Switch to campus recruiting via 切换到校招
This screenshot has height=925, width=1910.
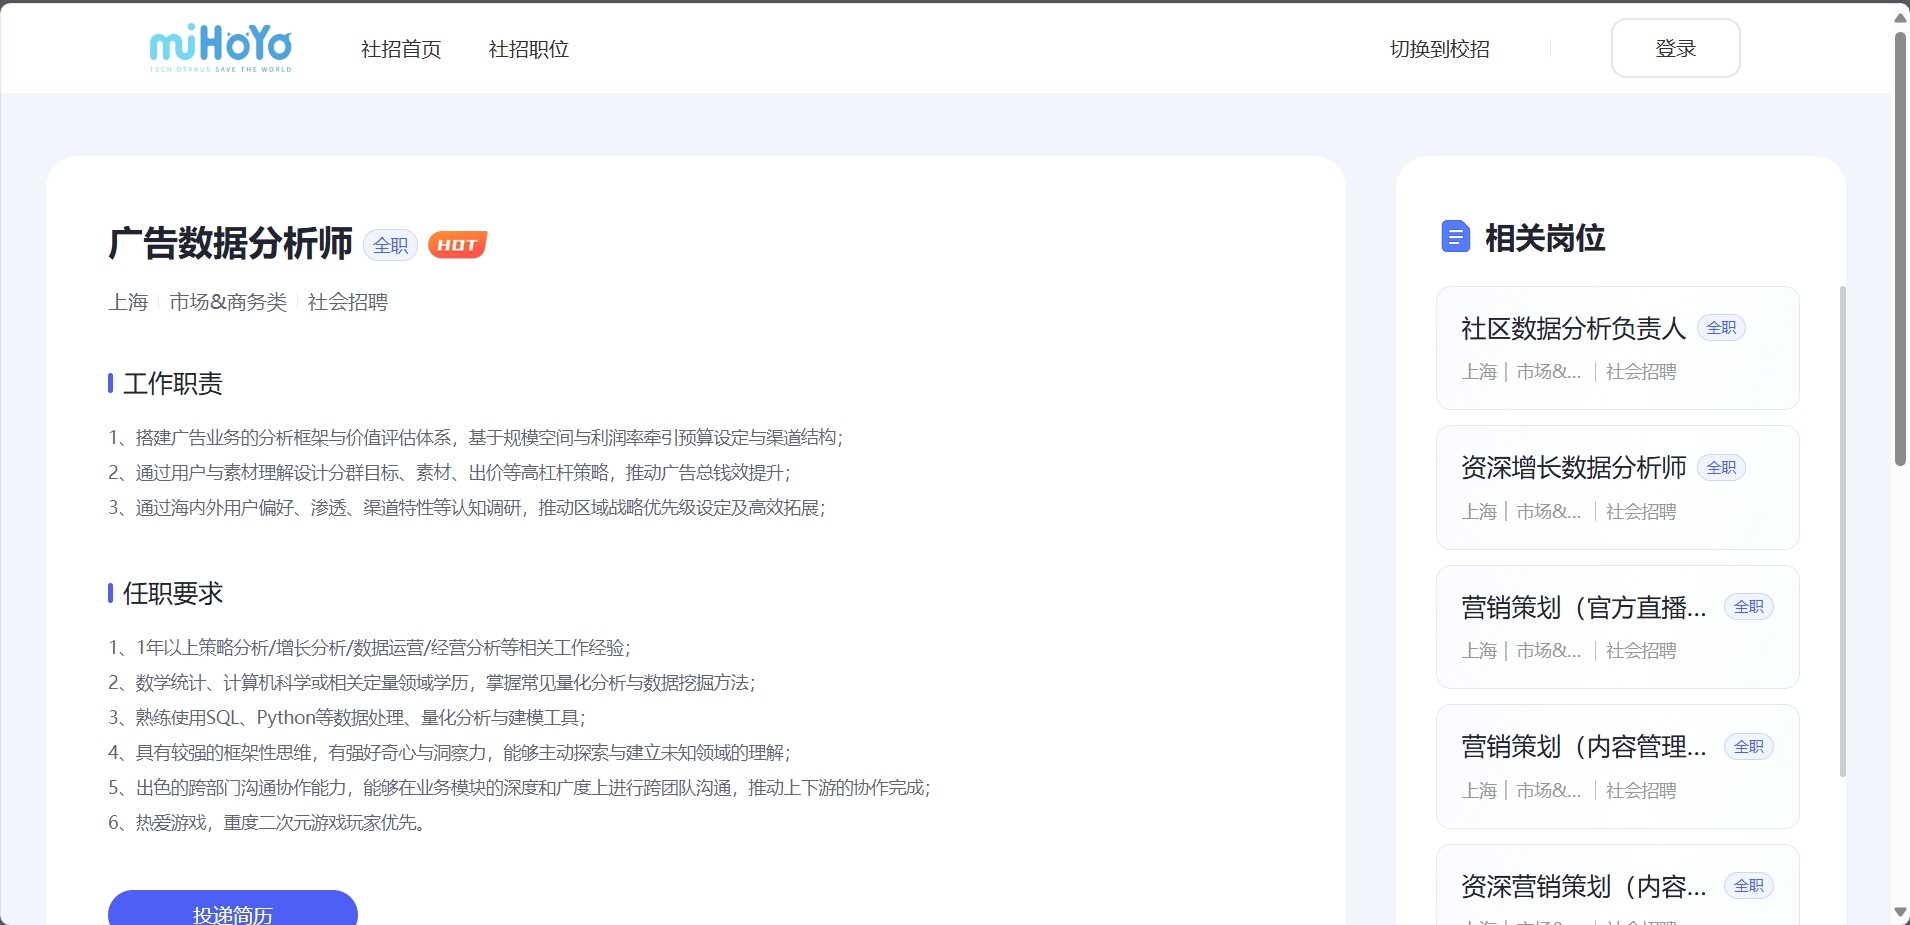pos(1439,49)
